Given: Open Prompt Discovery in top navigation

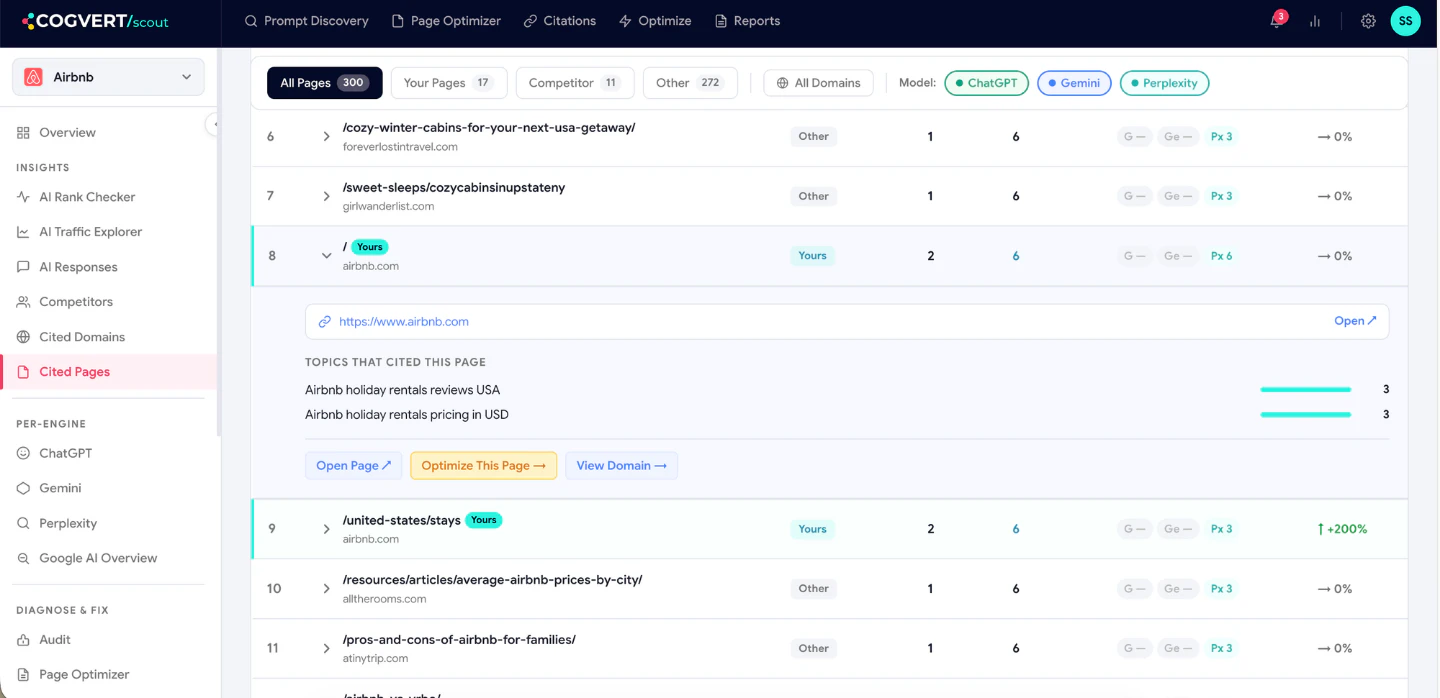Looking at the screenshot, I should click(307, 21).
